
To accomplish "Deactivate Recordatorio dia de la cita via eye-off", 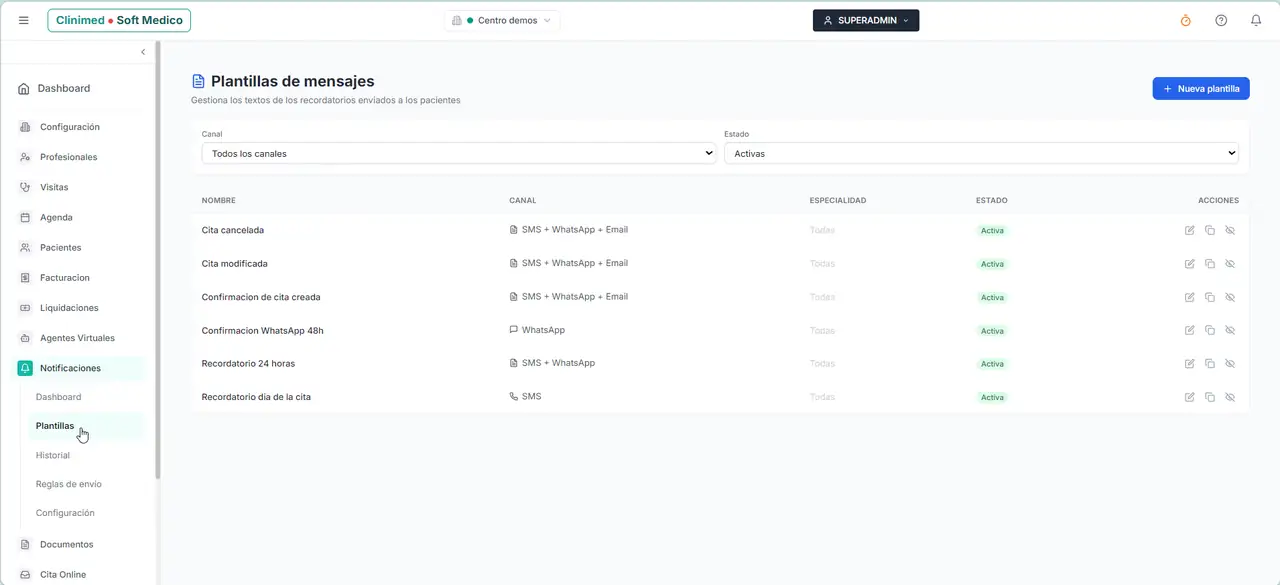I will pyautogui.click(x=1231, y=397).
